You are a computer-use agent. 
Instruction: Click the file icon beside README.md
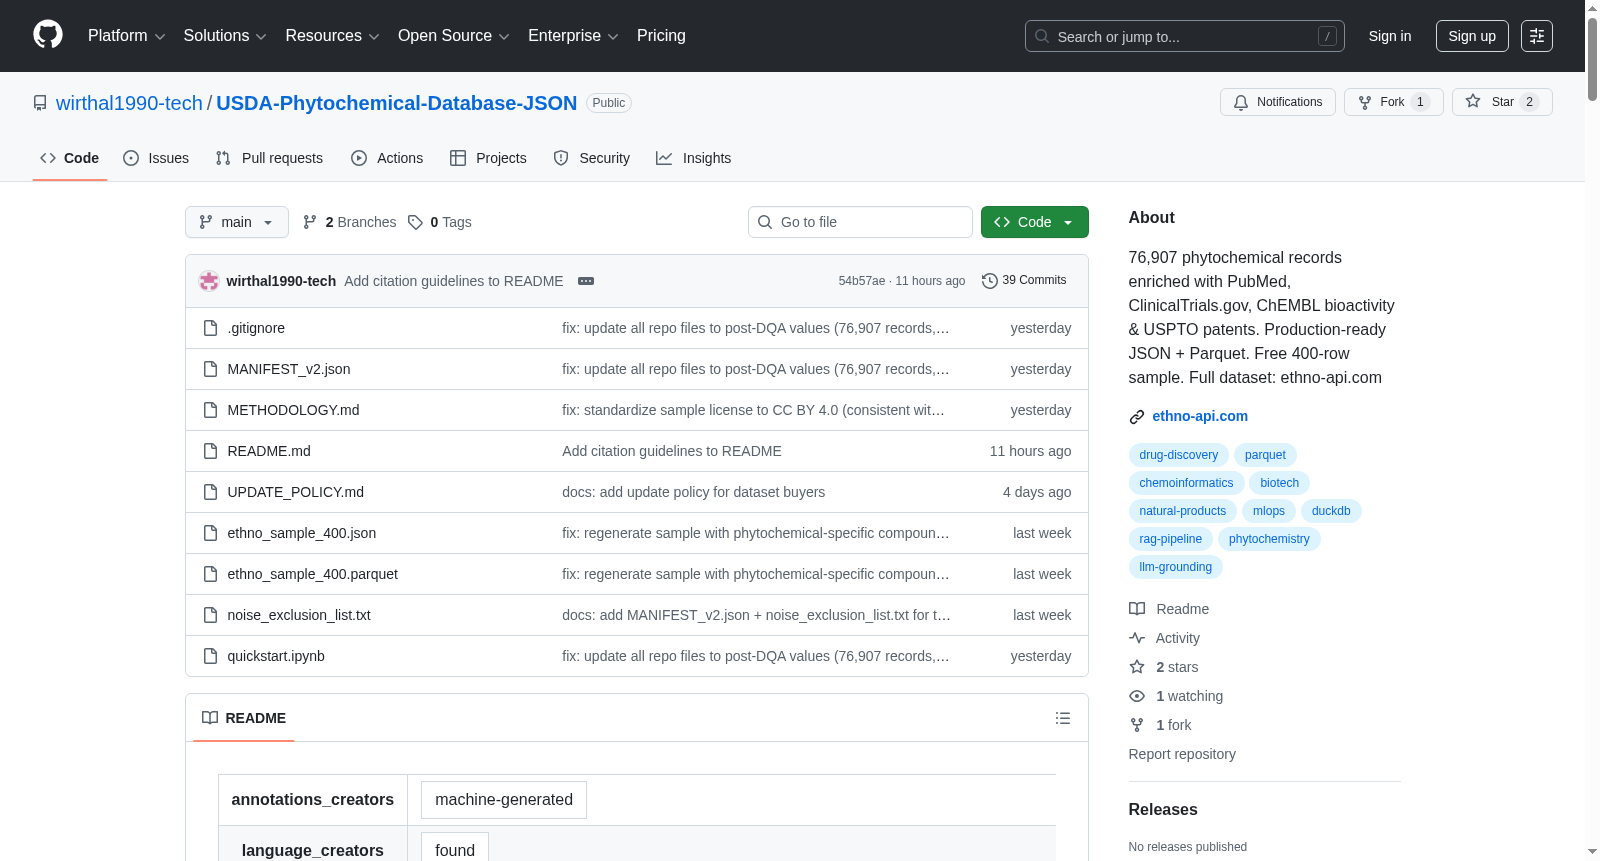pos(210,451)
